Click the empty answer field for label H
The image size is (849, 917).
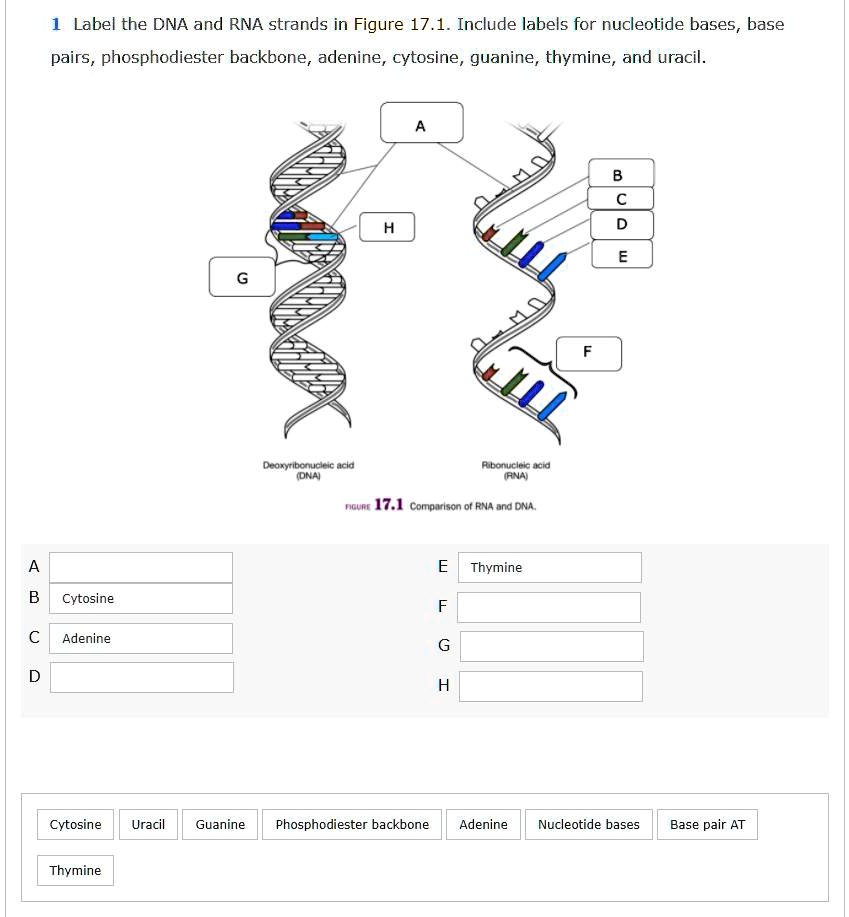tap(551, 686)
